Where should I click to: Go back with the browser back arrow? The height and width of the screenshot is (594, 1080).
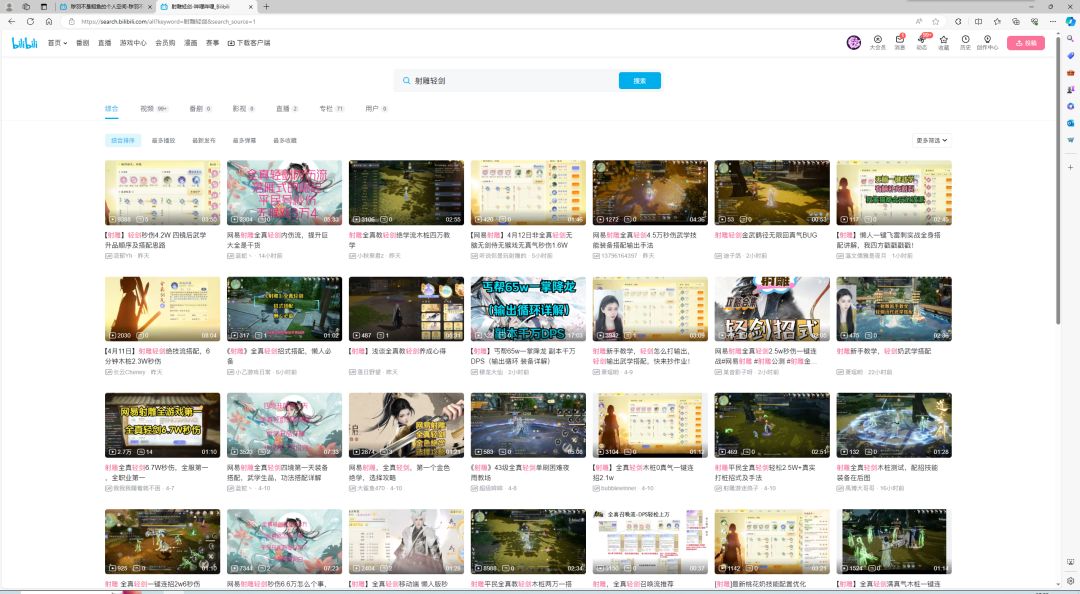pyautogui.click(x=12, y=21)
